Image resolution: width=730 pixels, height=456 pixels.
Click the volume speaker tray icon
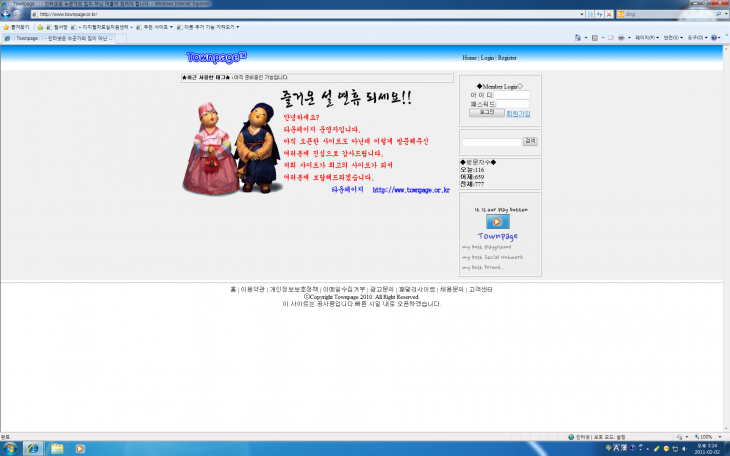click(x=684, y=449)
